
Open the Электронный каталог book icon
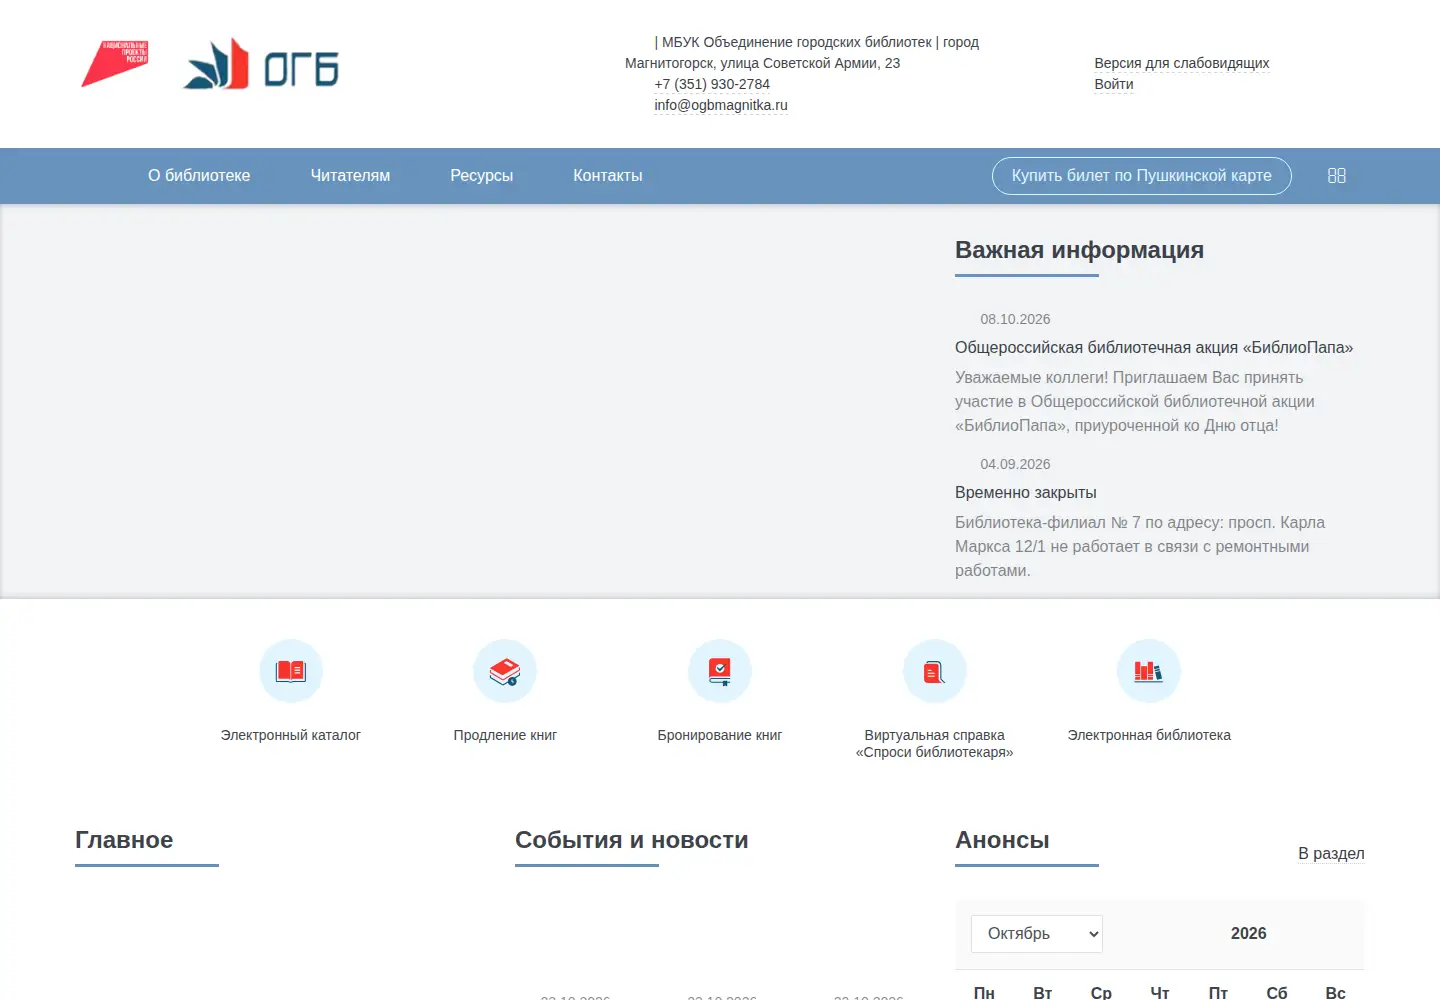click(291, 671)
